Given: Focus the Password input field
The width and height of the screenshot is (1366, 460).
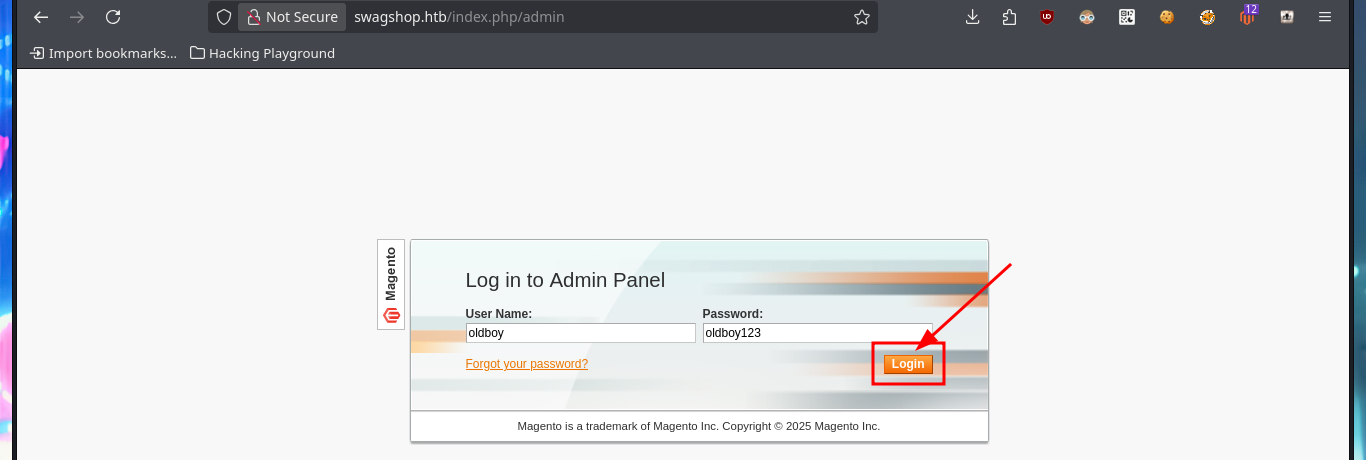Looking at the screenshot, I should (x=817, y=333).
